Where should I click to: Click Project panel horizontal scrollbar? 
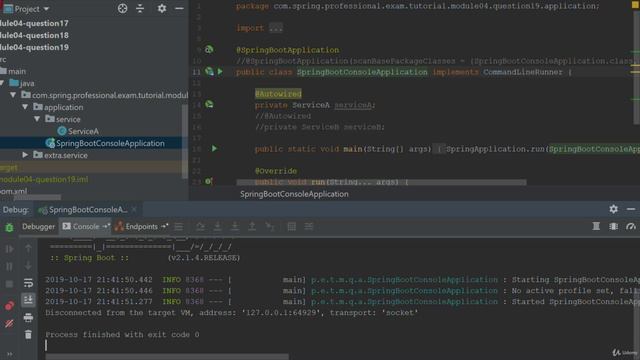(38, 198)
